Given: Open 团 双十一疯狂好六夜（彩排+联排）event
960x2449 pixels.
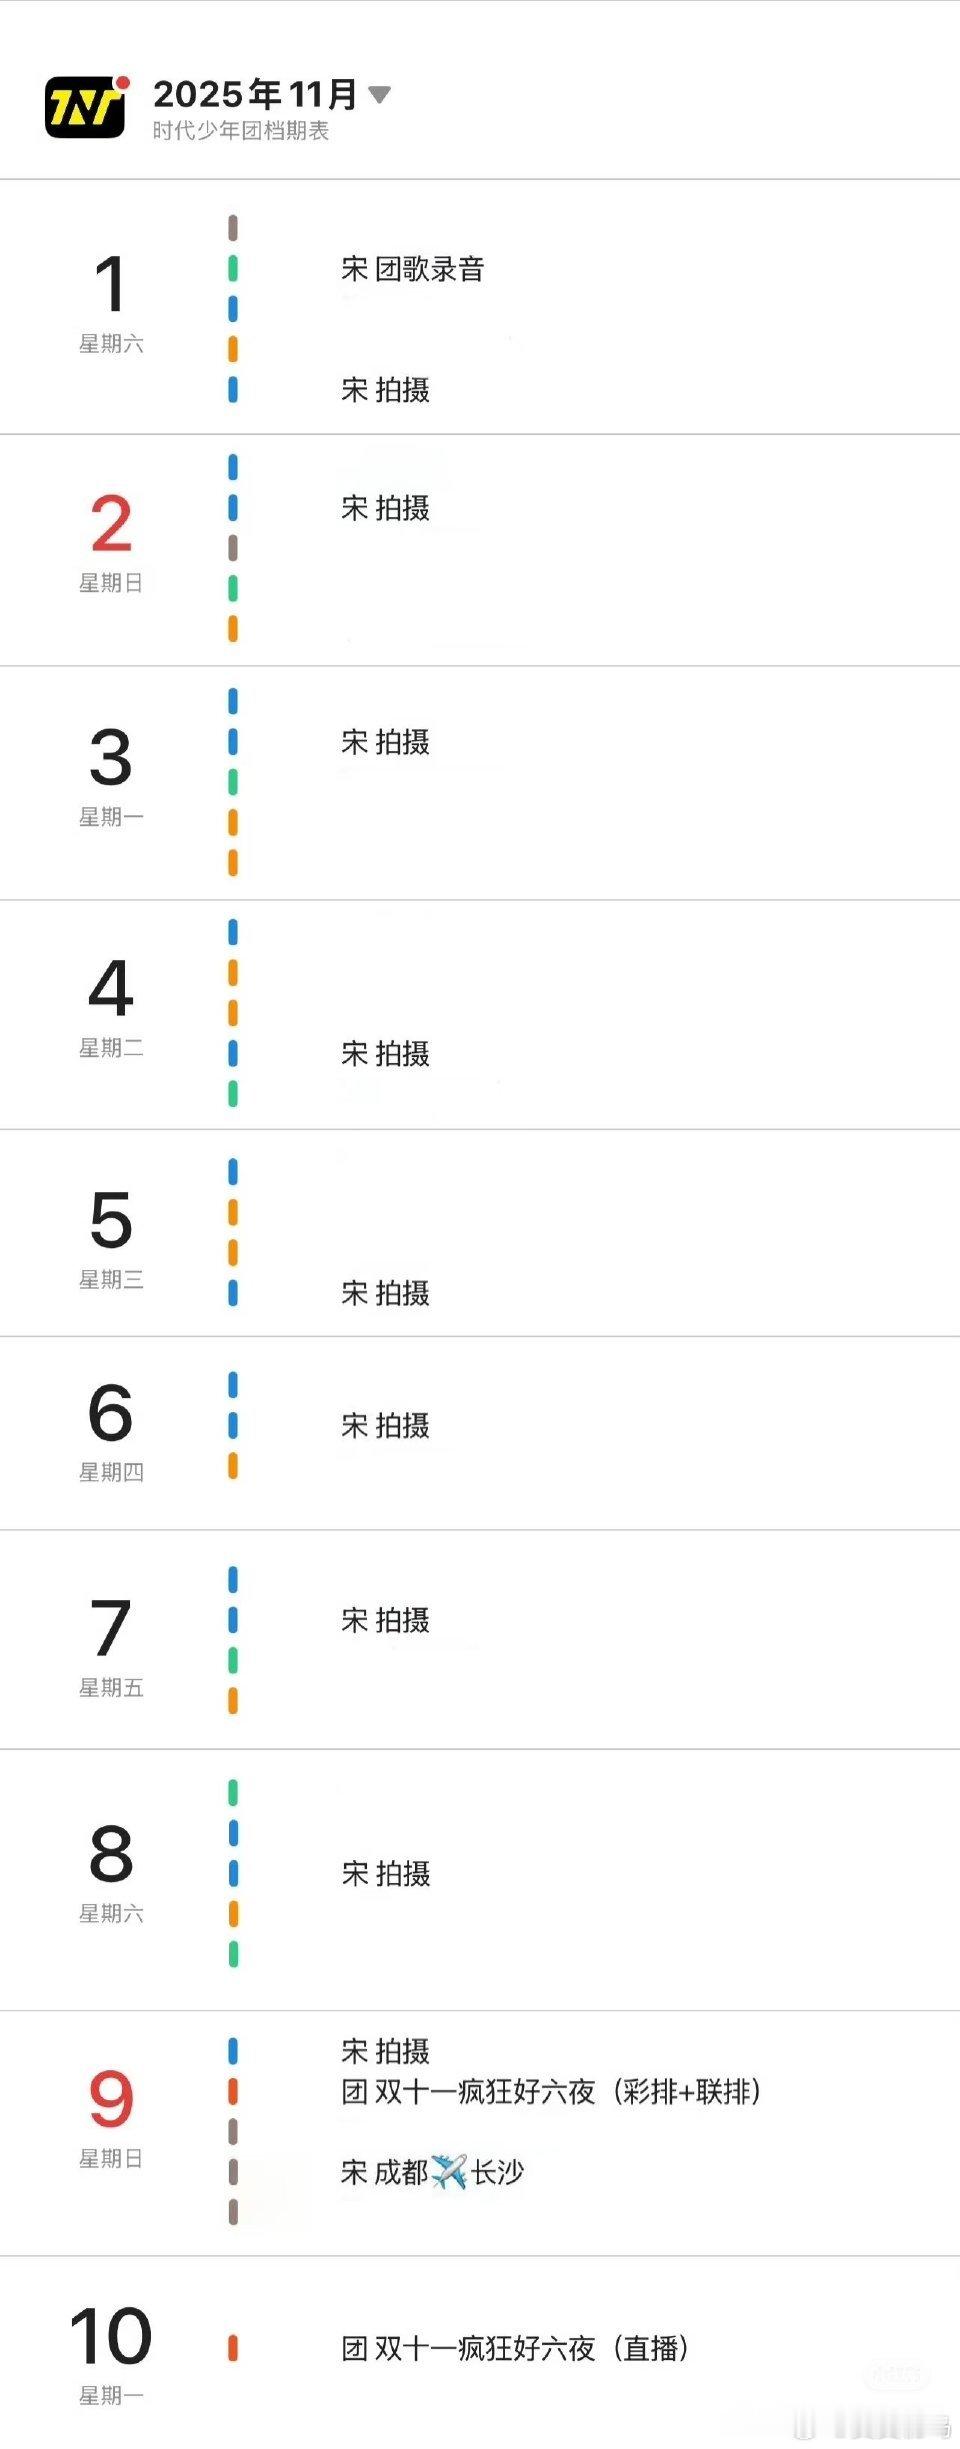Looking at the screenshot, I should 551,2091.
